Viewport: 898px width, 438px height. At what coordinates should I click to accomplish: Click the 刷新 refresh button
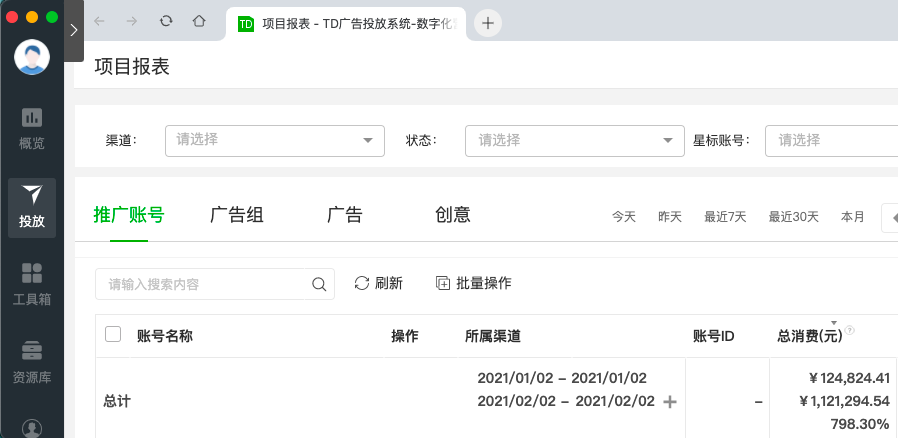[379, 283]
